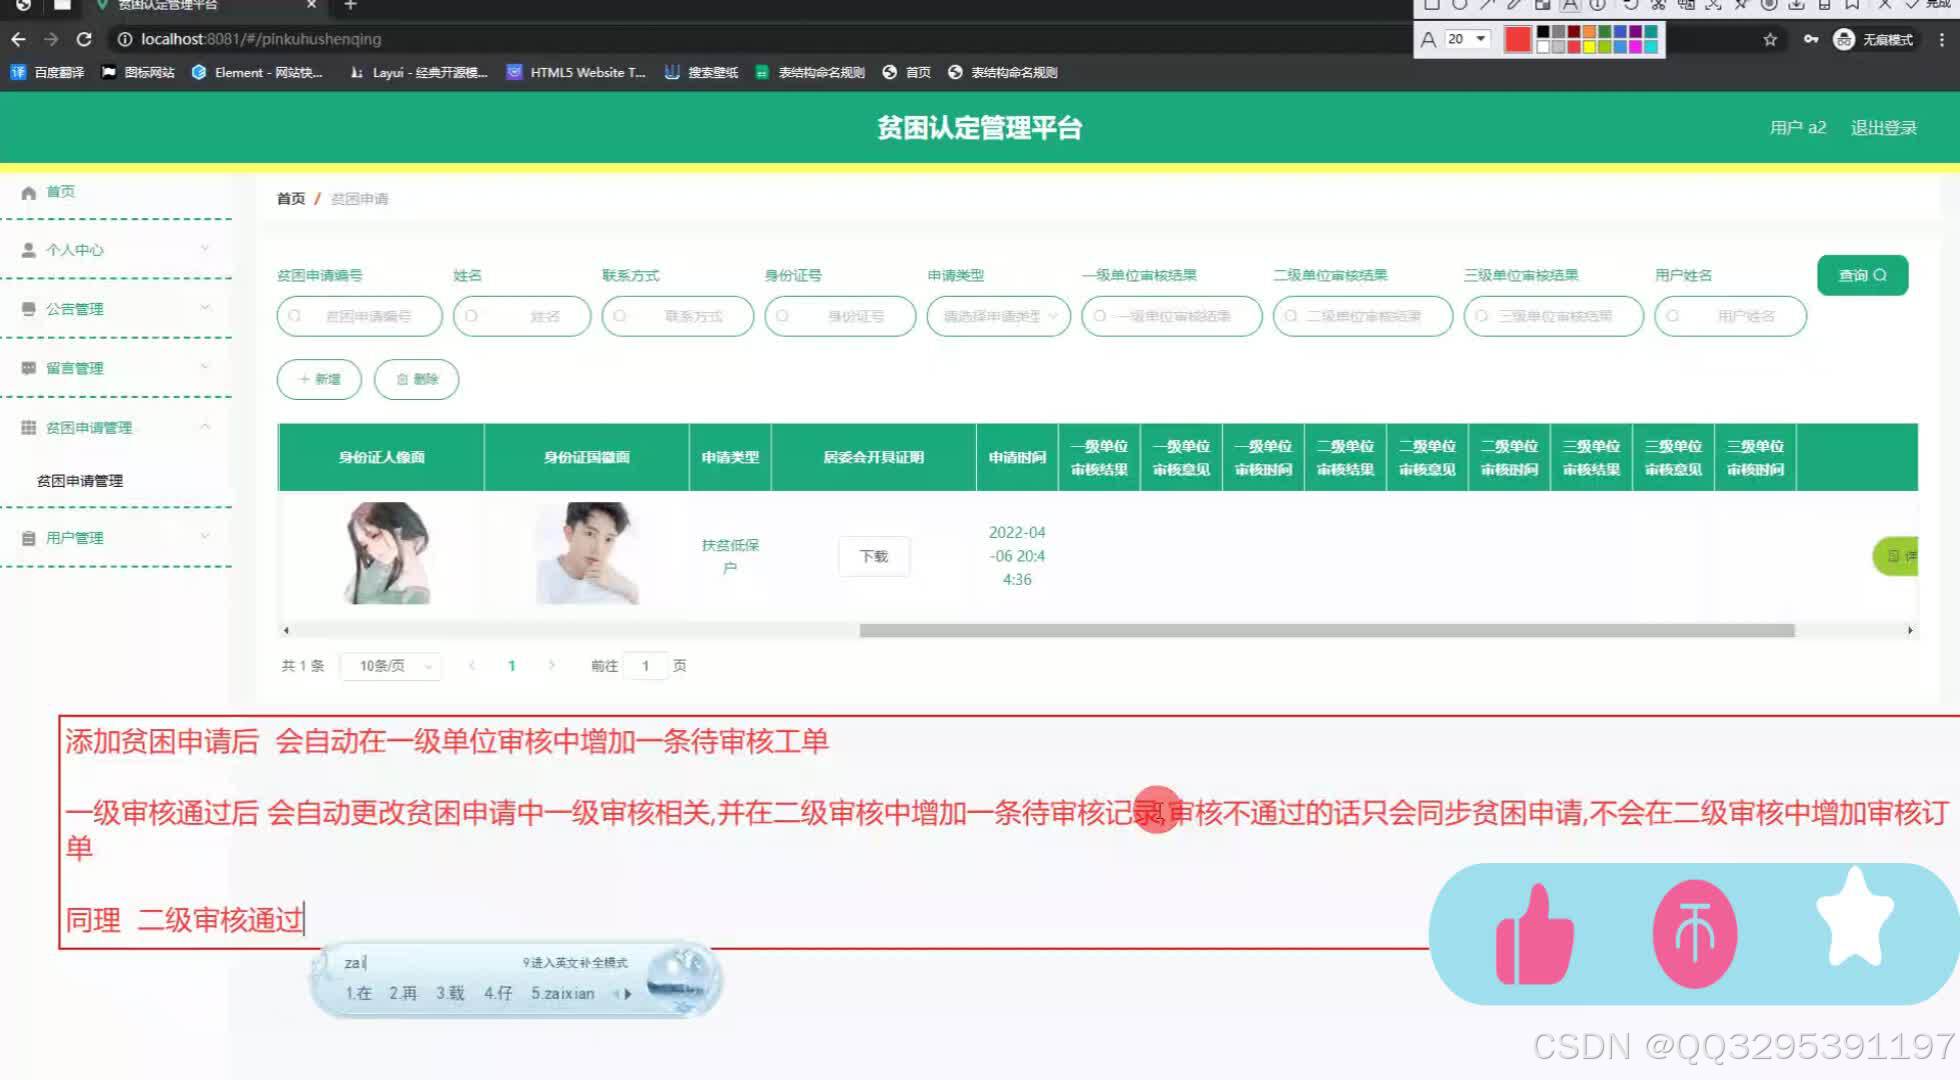This screenshot has height=1080, width=1960.
Task: Click the 无痕模式 incognito profile icon
Action: [1844, 39]
